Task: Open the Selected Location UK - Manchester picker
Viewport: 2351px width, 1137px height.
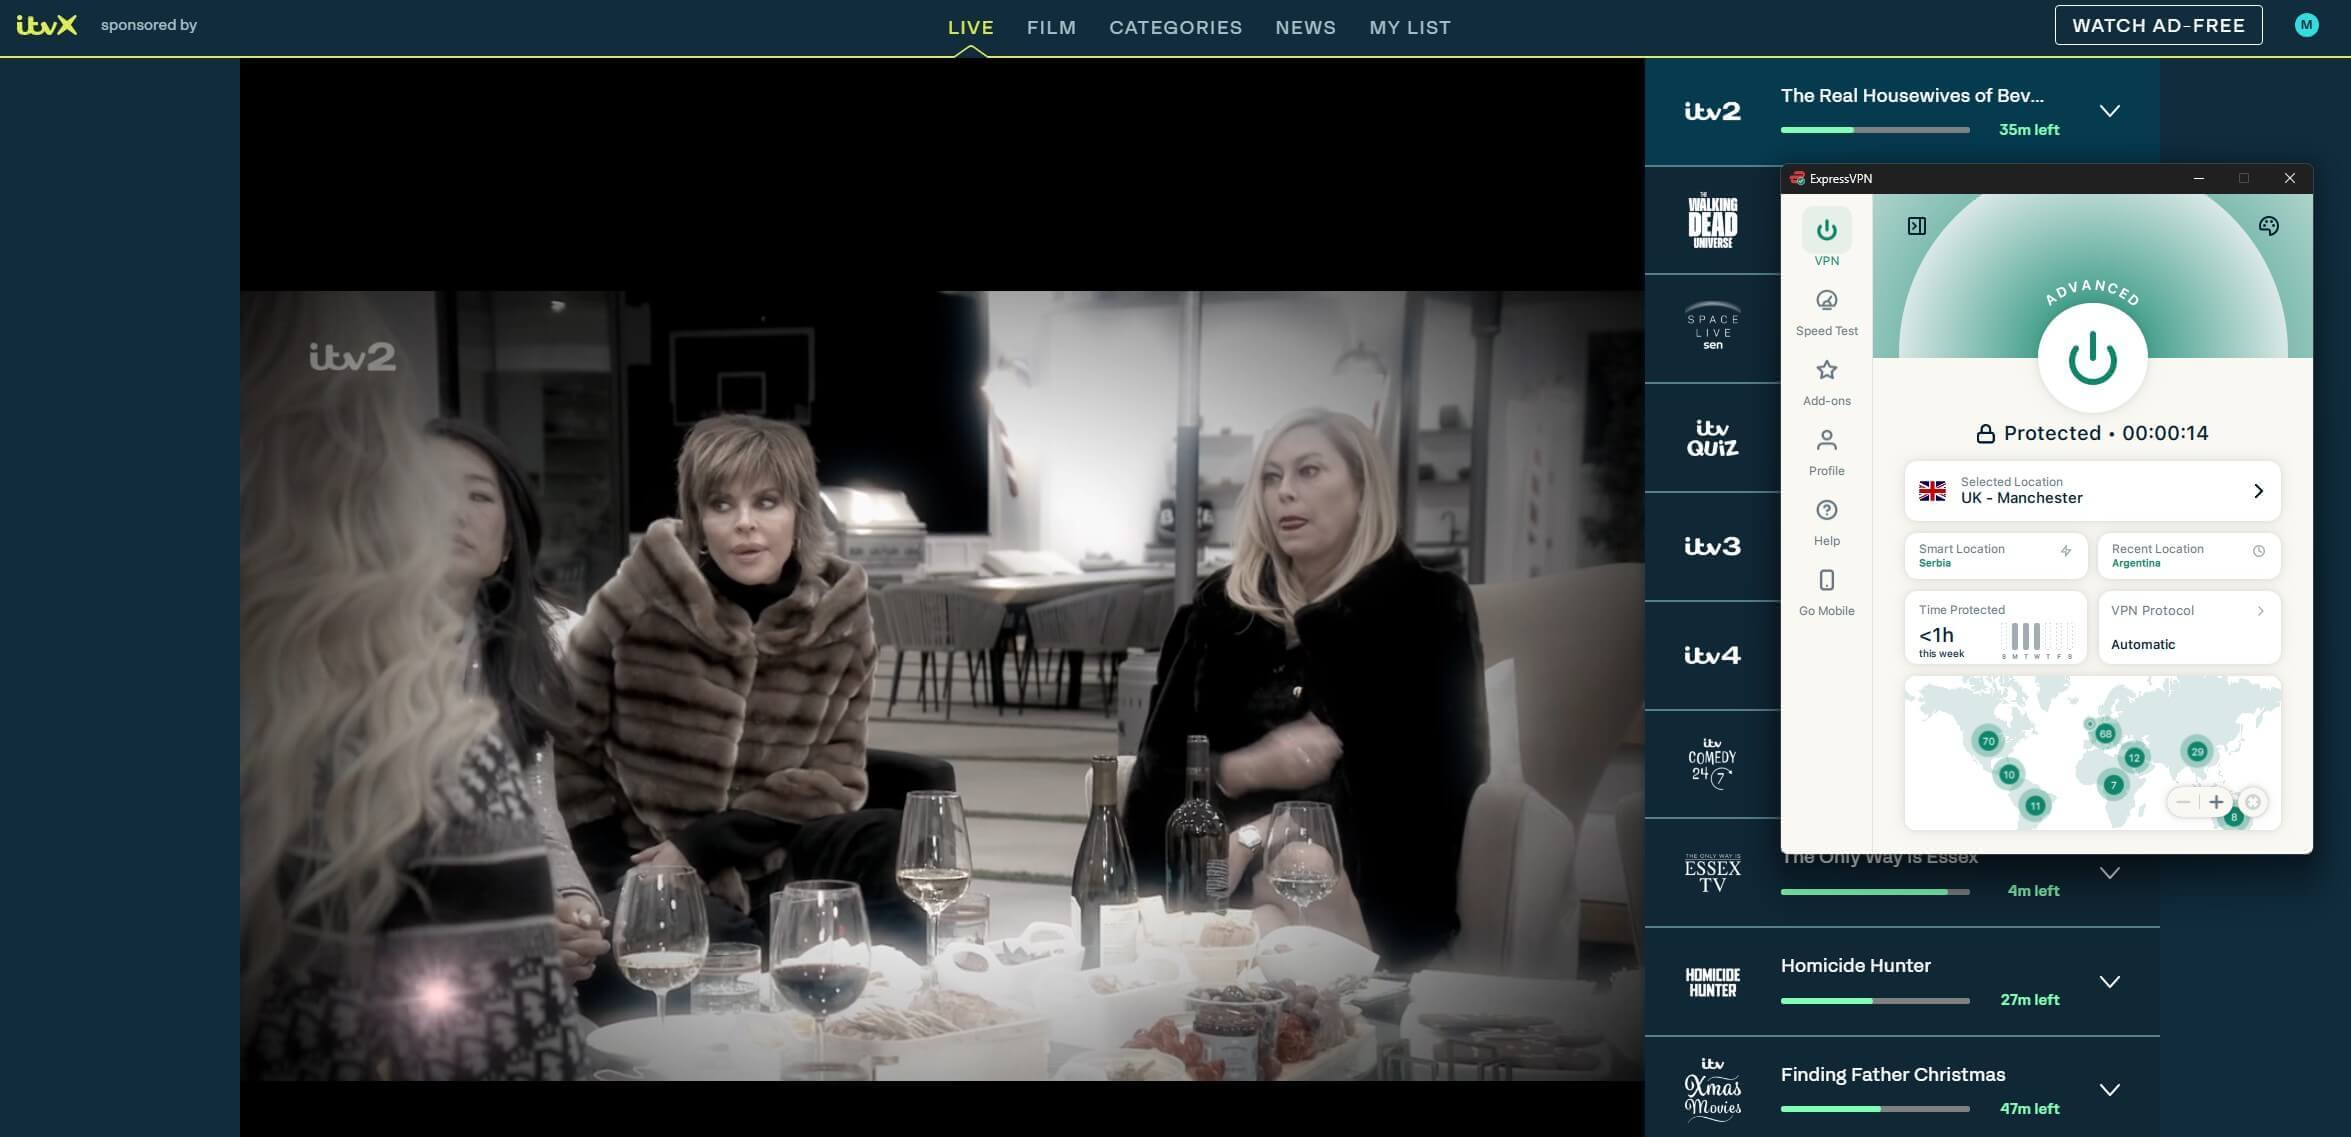Action: pyautogui.click(x=2092, y=491)
